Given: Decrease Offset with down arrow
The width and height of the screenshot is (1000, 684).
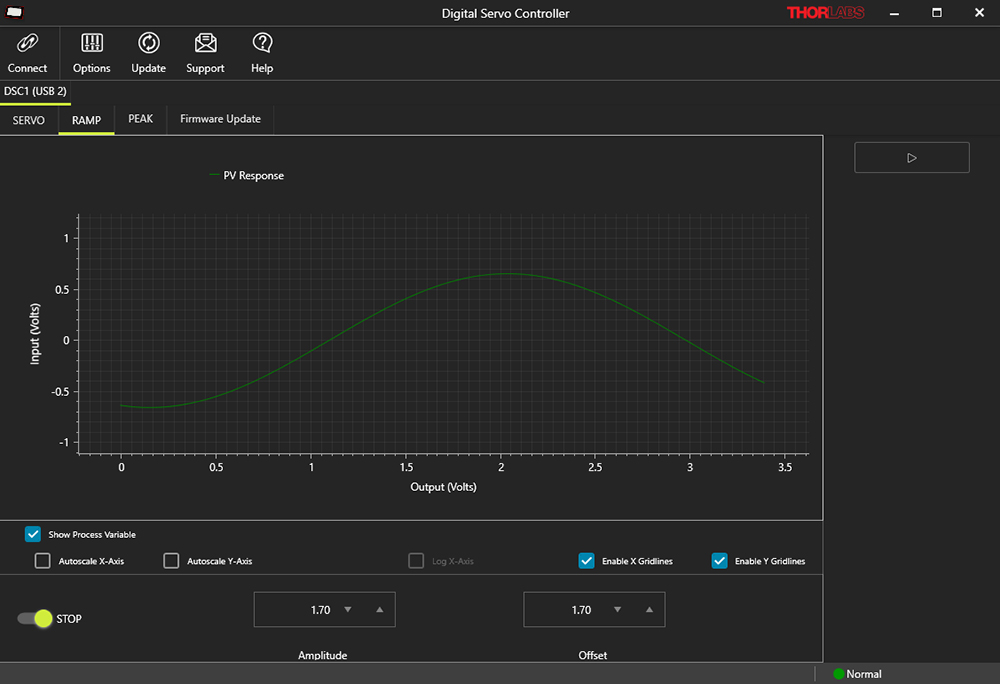Looking at the screenshot, I should pos(617,609).
